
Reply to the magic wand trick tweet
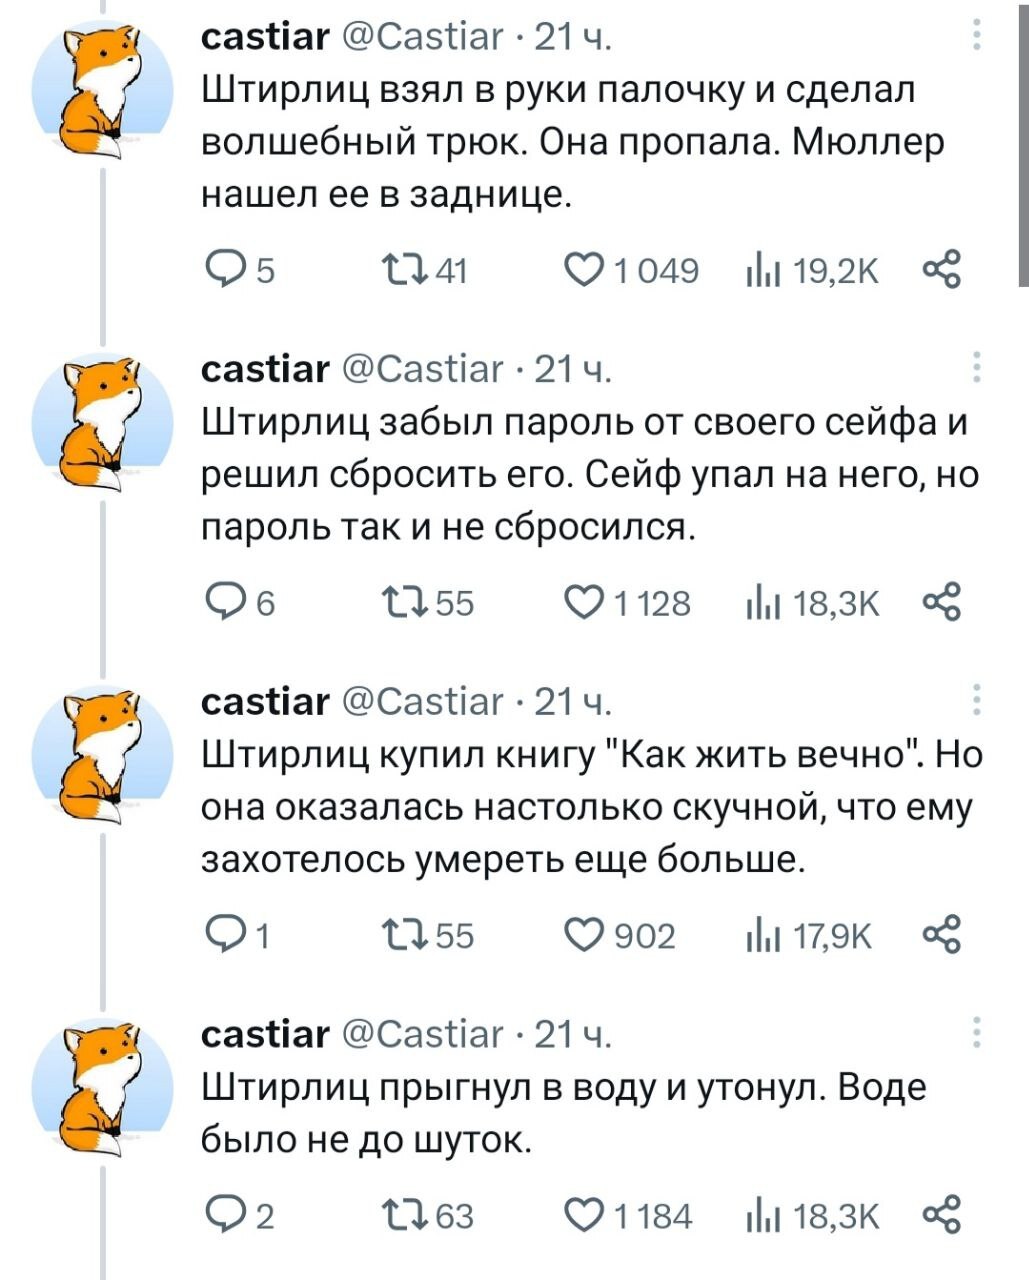[x=223, y=270]
